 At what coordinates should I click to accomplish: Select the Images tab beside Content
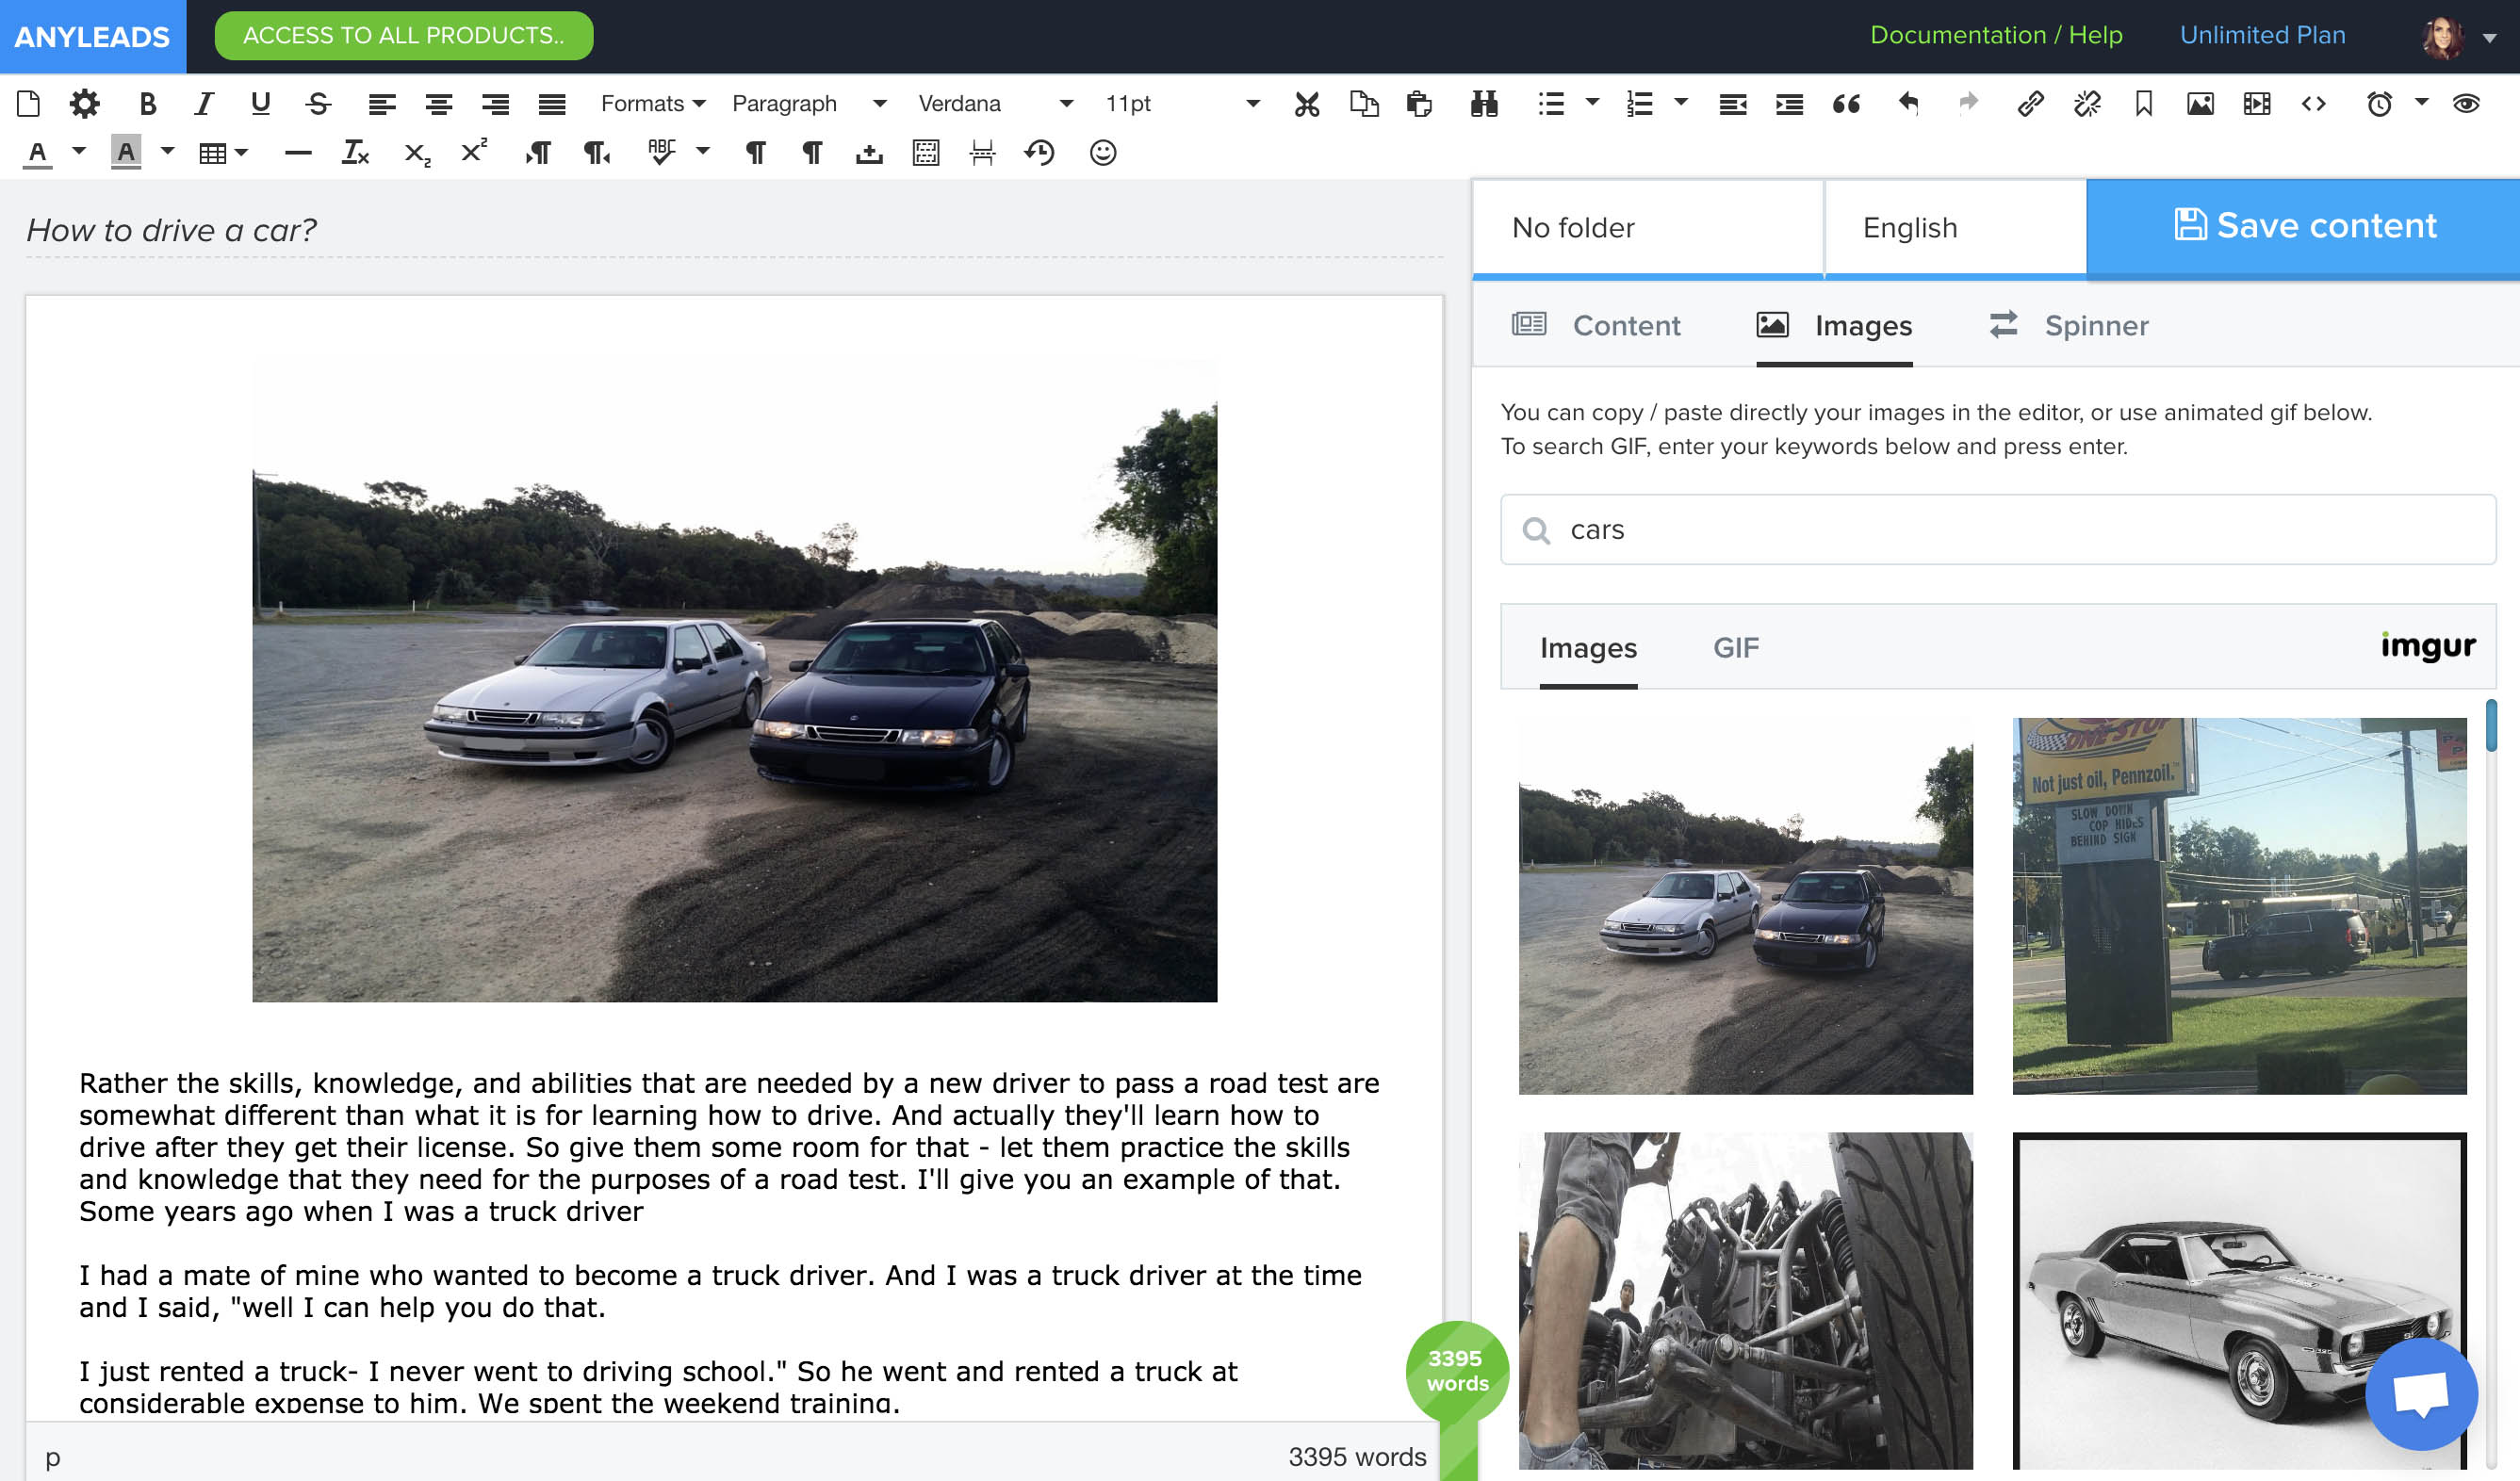tap(1834, 325)
